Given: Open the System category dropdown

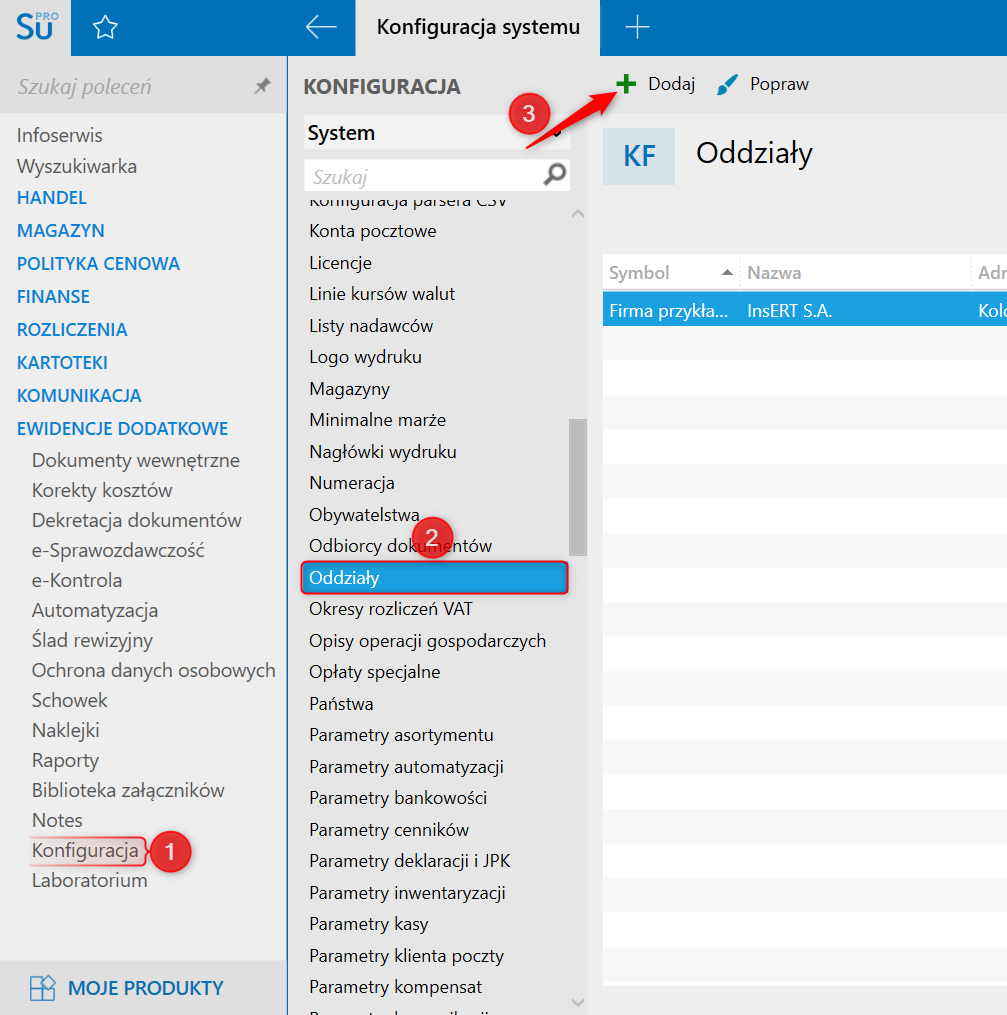Looking at the screenshot, I should (x=435, y=133).
